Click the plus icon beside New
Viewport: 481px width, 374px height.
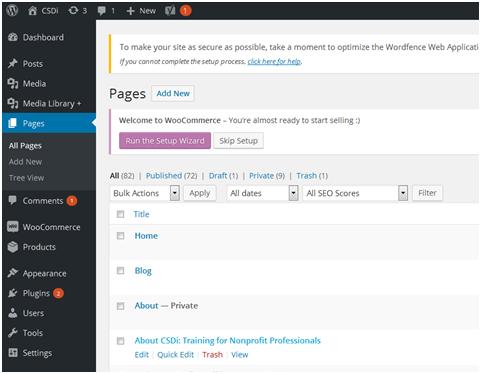click(x=130, y=11)
